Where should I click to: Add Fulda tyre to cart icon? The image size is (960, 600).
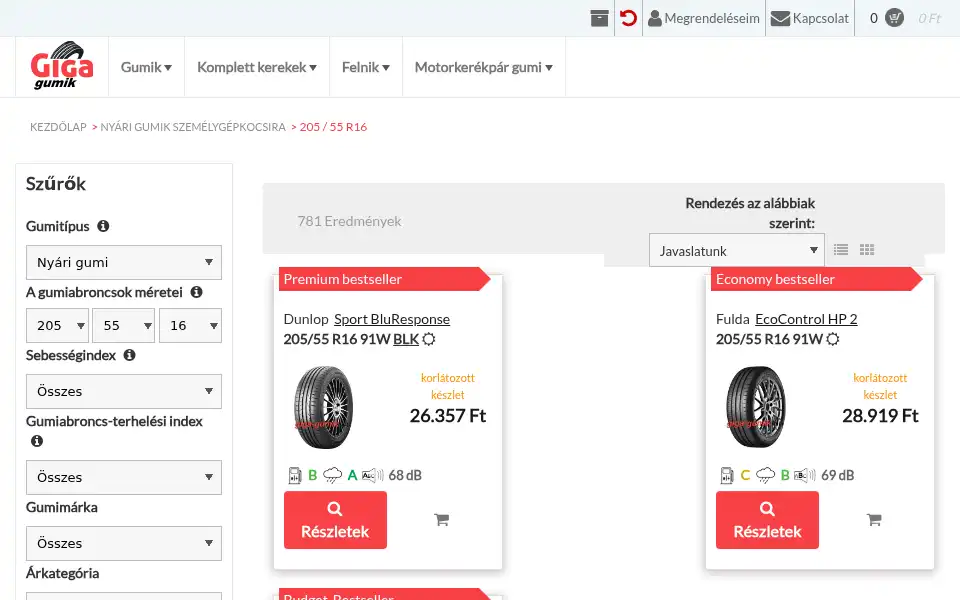(874, 520)
